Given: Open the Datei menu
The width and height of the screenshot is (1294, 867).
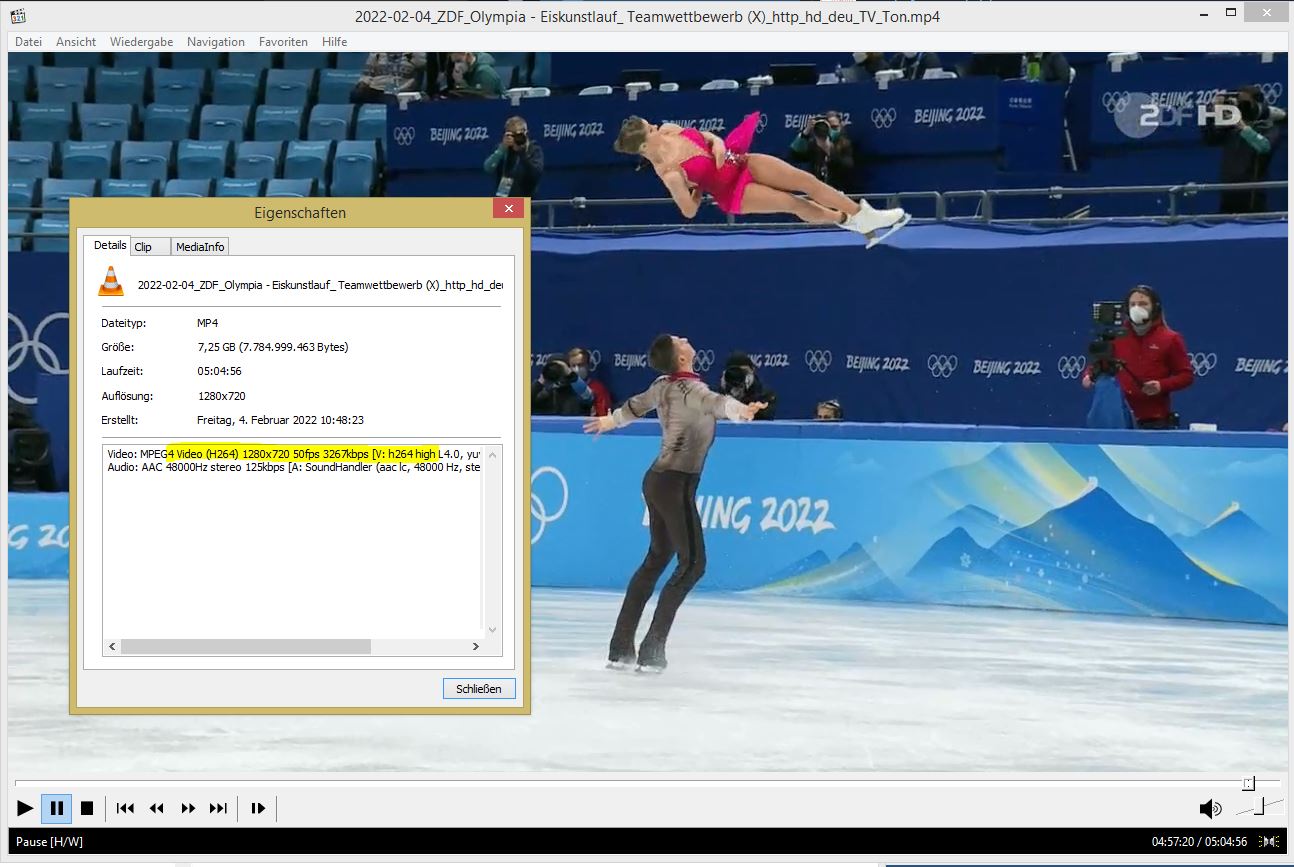Looking at the screenshot, I should 29,42.
